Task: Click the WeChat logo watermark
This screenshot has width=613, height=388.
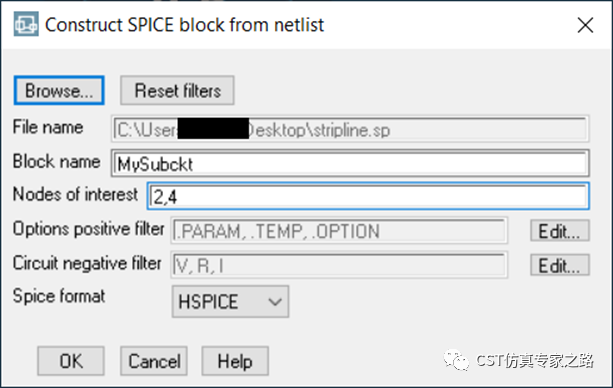Action: tap(456, 360)
